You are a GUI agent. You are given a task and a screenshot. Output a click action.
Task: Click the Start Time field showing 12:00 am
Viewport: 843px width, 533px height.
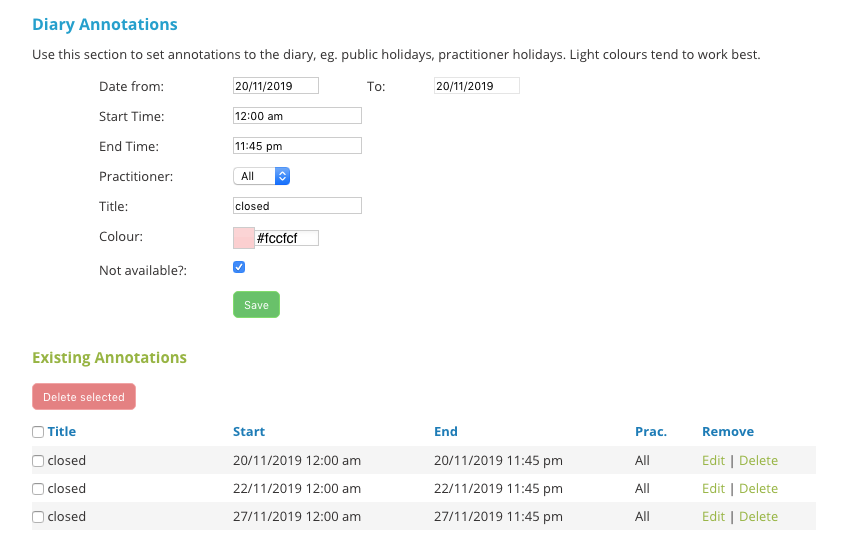click(x=297, y=116)
